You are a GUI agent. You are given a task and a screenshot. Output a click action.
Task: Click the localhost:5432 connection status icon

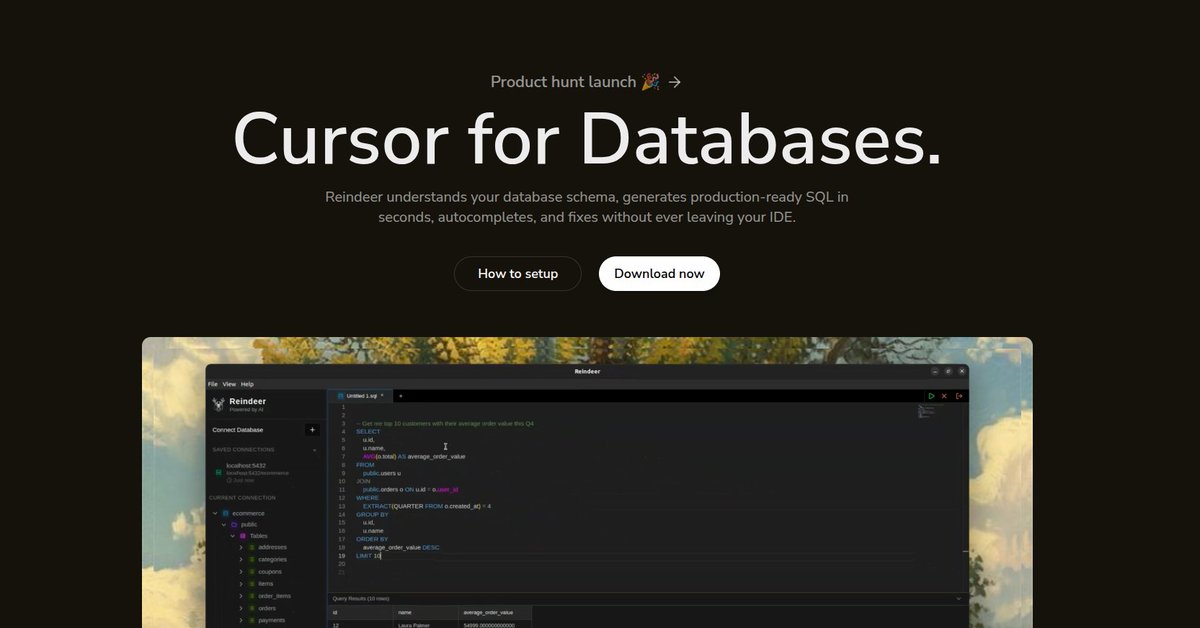point(218,472)
